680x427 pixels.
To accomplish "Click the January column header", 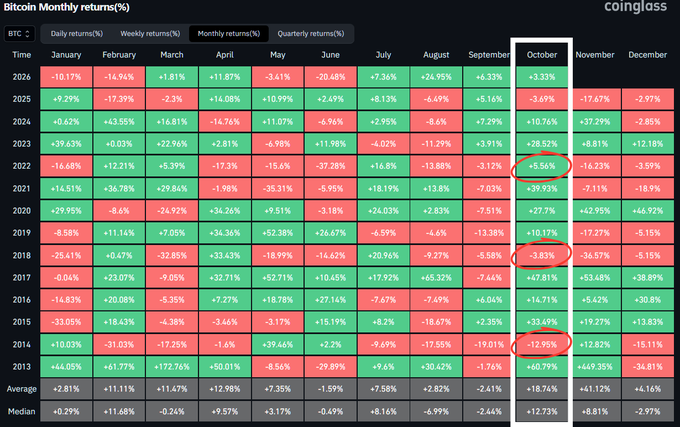I will 66,55.
